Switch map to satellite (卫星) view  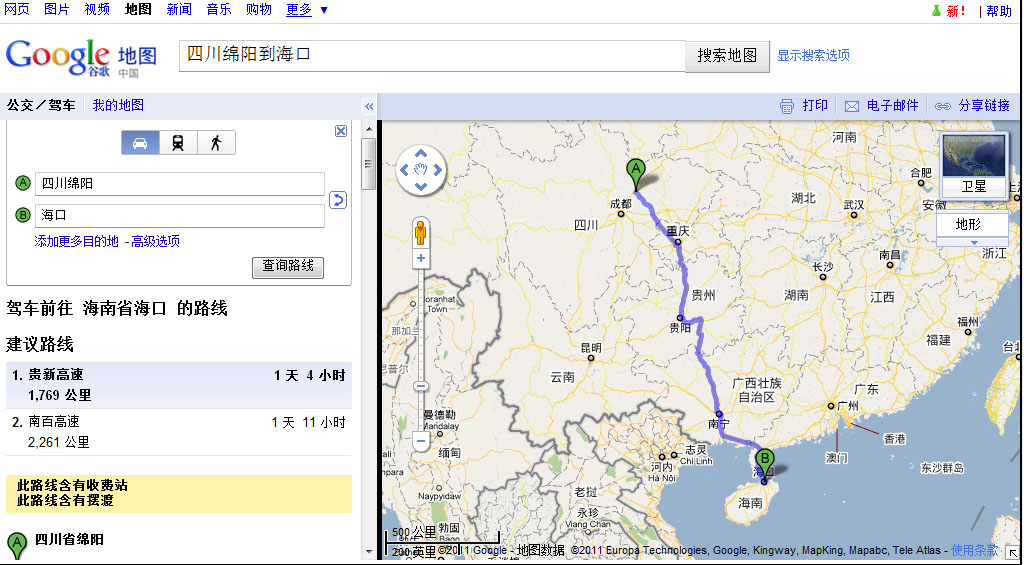coord(973,186)
